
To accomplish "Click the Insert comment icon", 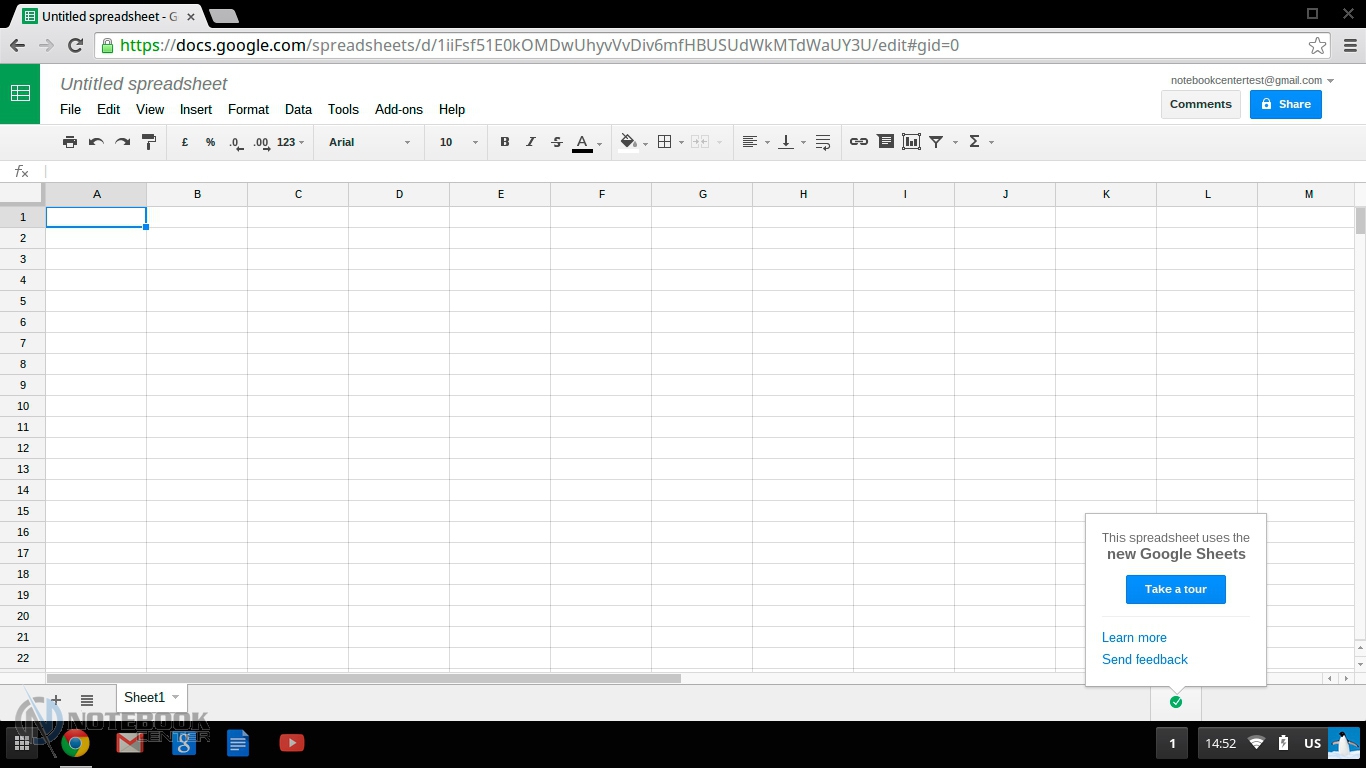I will [x=885, y=142].
